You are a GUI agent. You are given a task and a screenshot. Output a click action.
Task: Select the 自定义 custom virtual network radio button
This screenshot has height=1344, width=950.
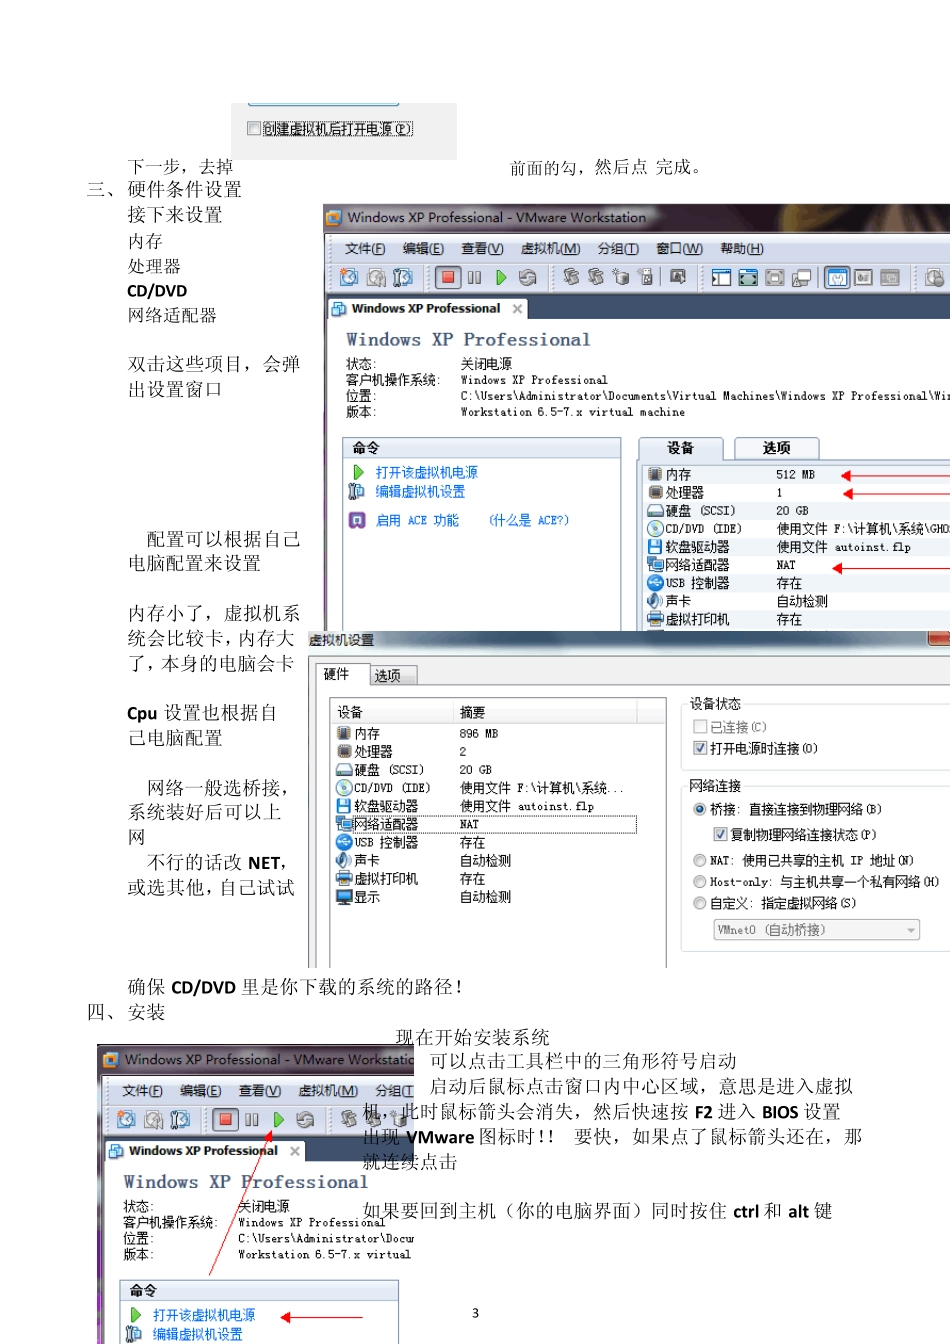tap(700, 903)
